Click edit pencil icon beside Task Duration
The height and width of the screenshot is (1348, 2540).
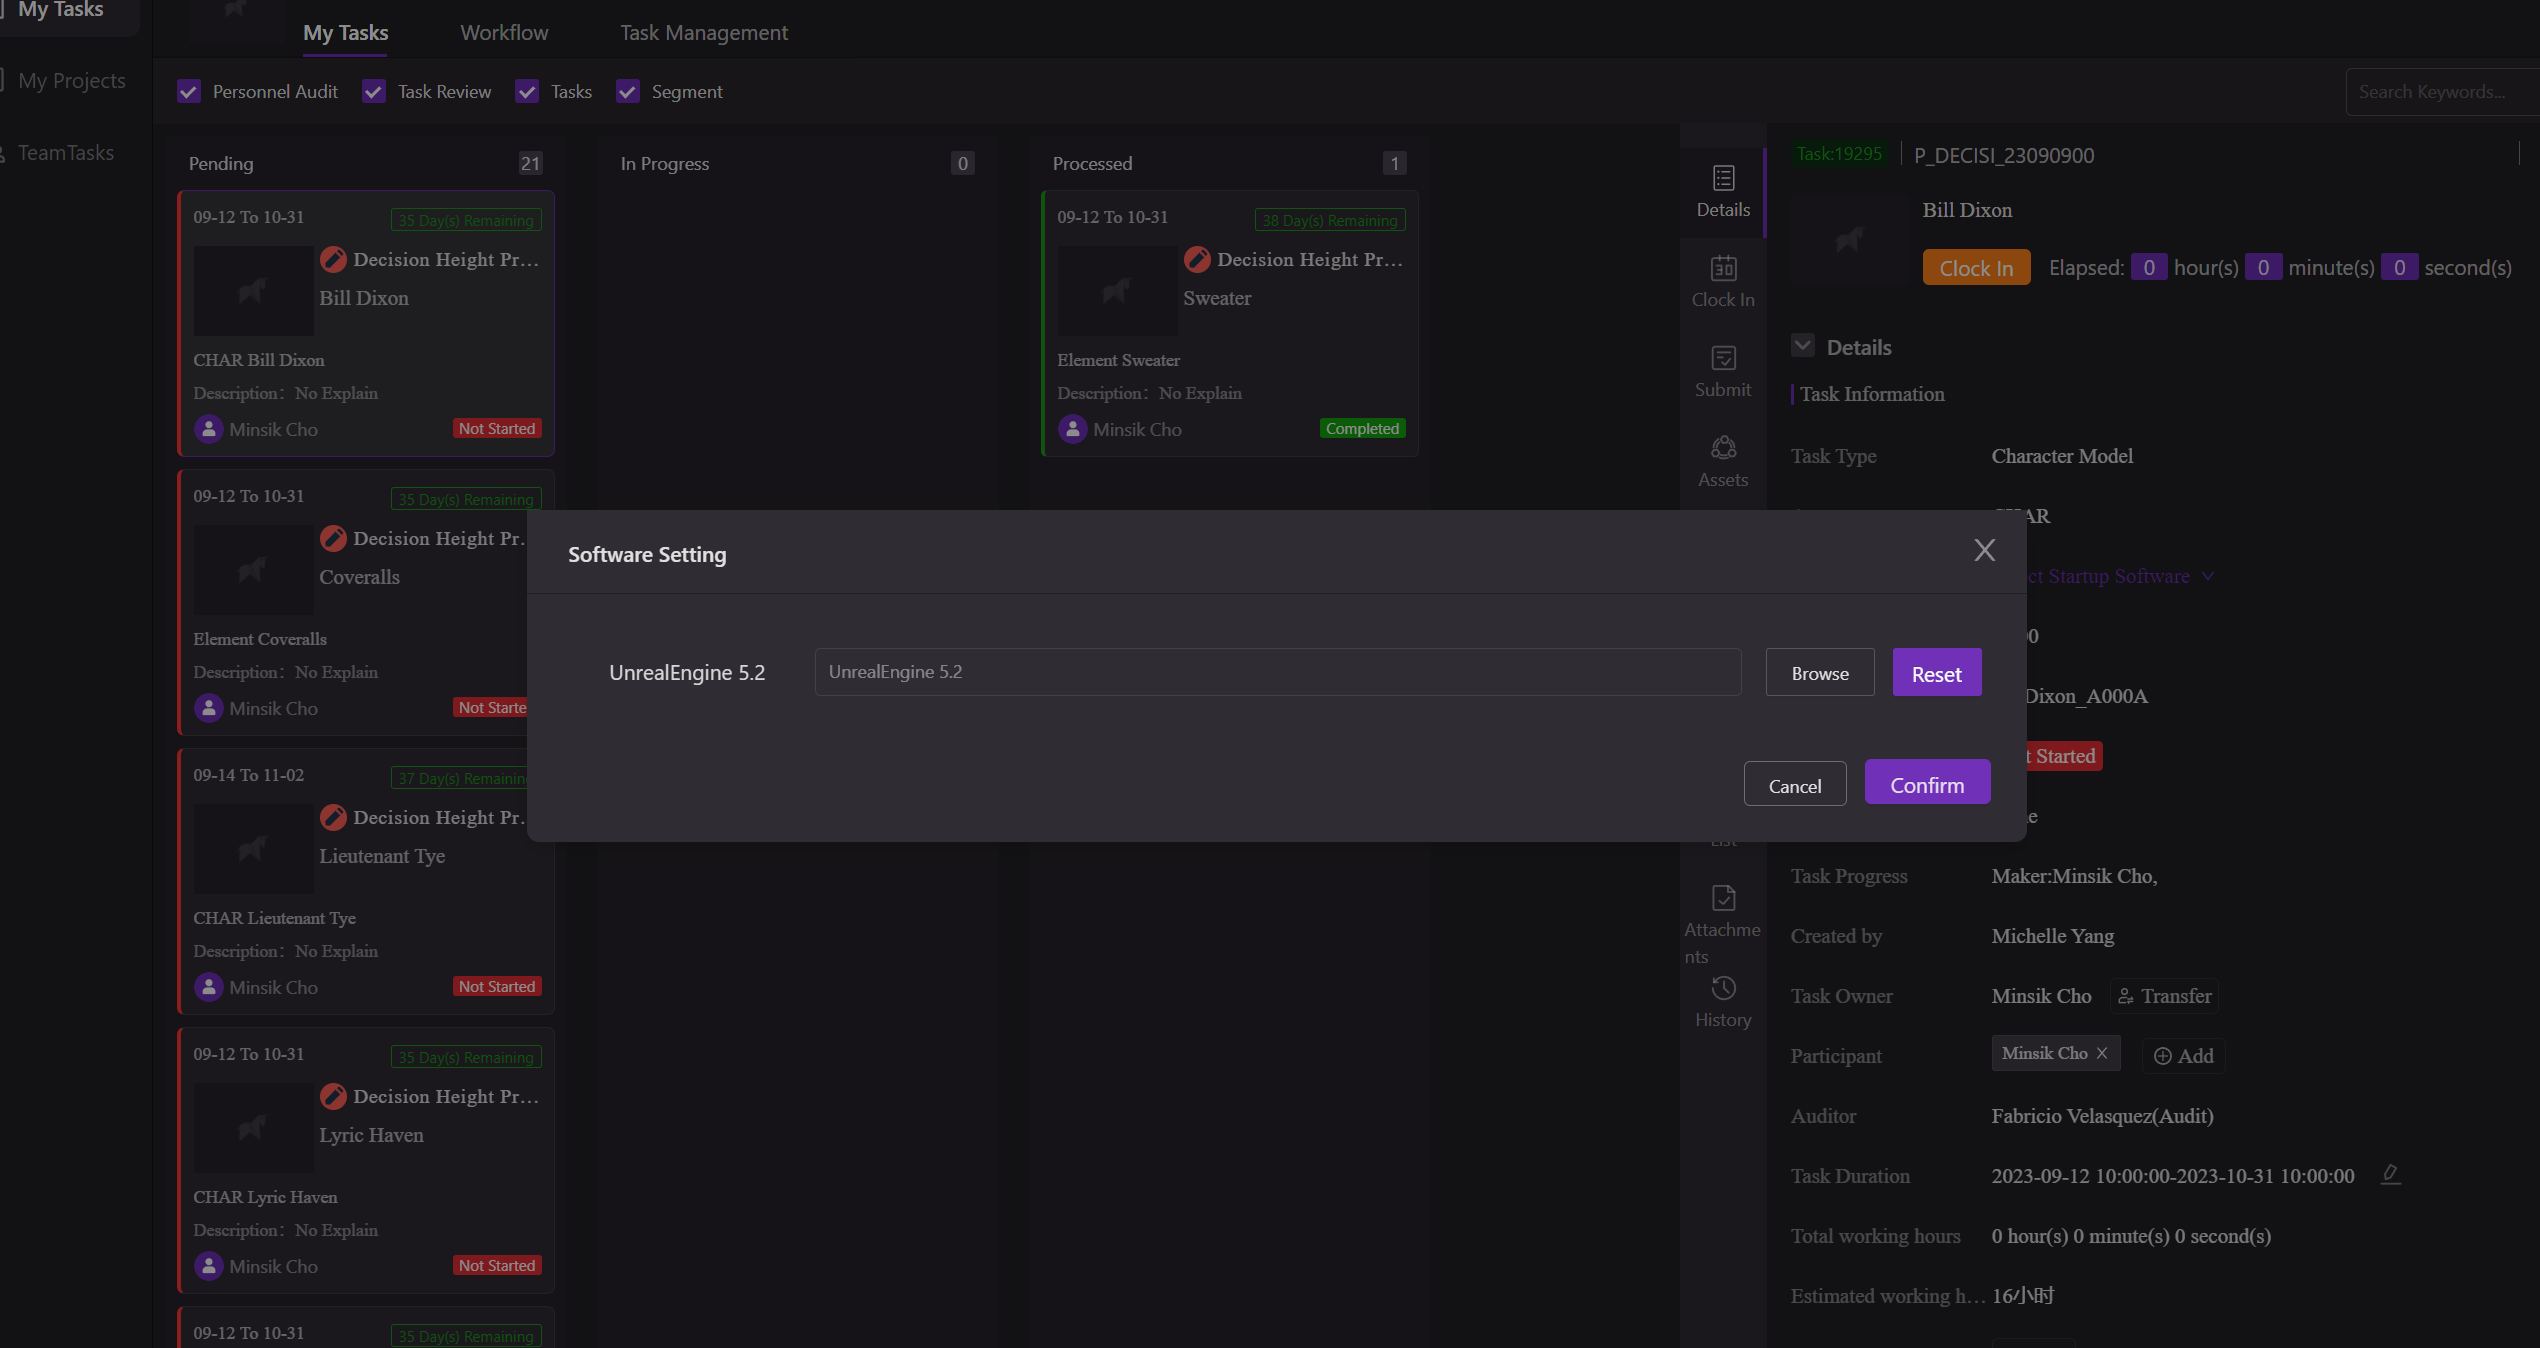click(2391, 1174)
